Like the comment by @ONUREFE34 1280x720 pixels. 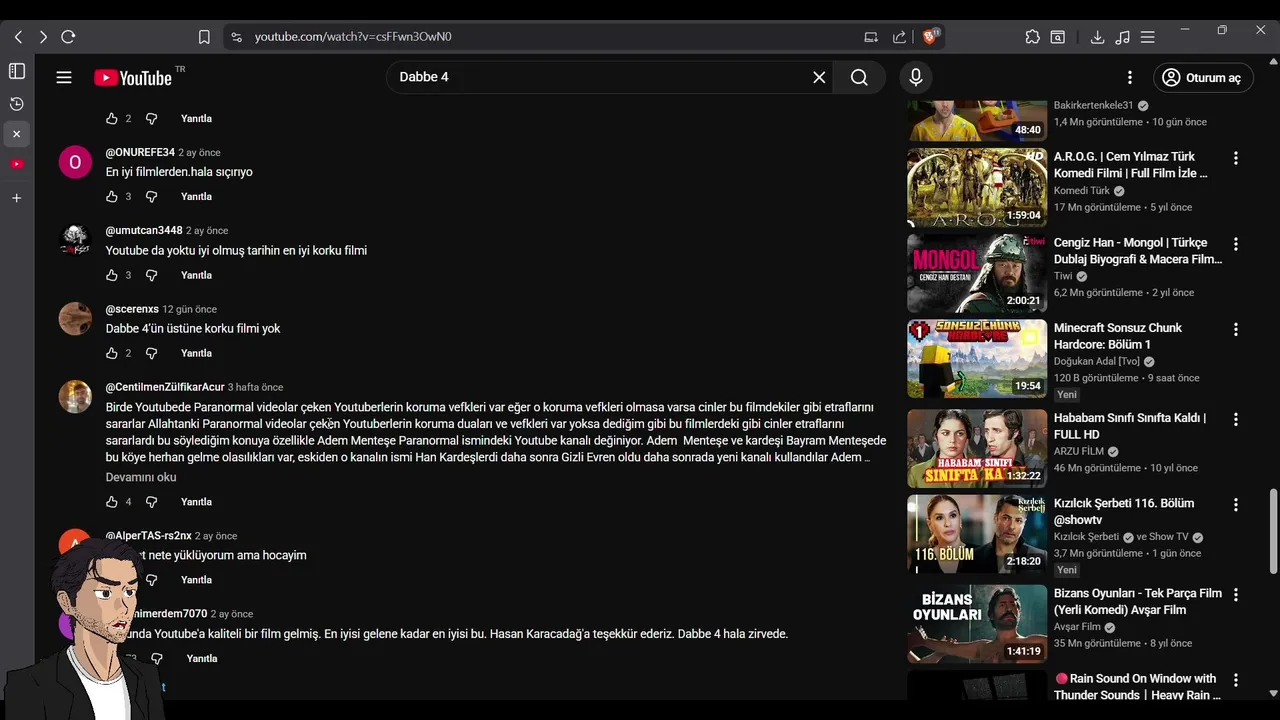[112, 197]
